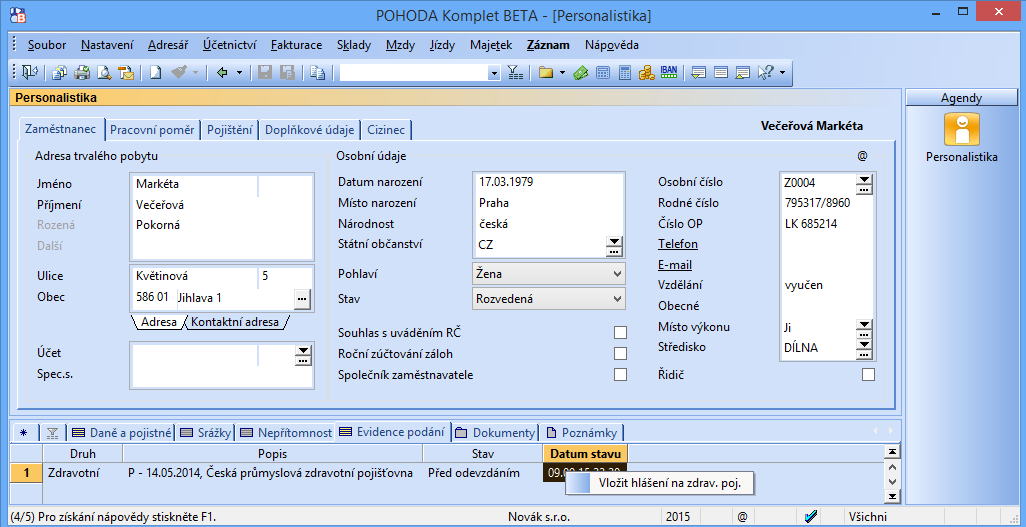Tick Souhlas s uváděním RČ checkbox
The height and width of the screenshot is (527, 1026).
(x=620, y=333)
